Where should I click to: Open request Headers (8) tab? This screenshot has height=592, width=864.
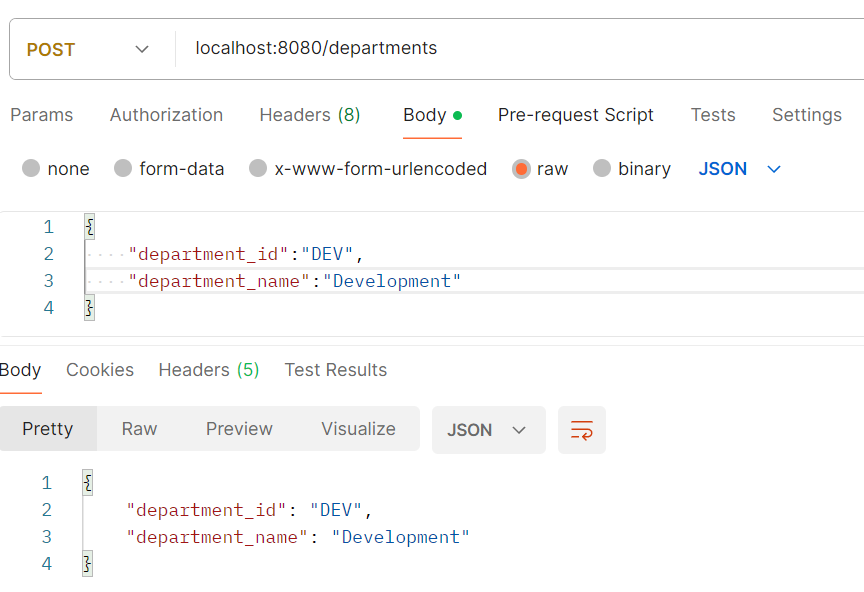(310, 115)
